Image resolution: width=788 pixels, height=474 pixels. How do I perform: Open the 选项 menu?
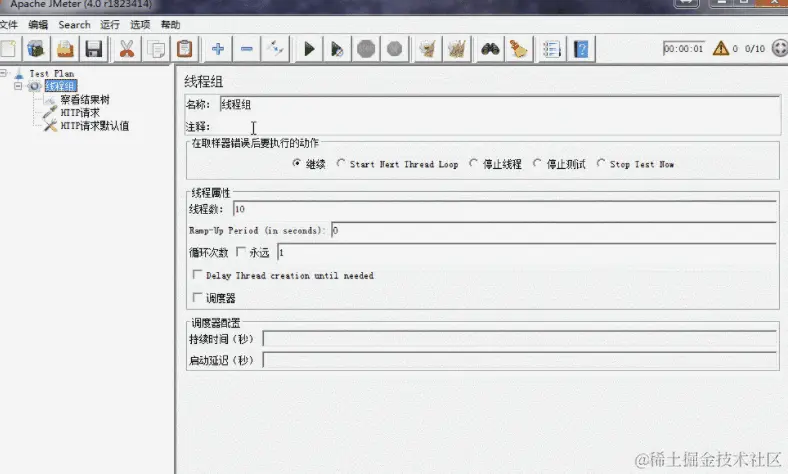140,25
